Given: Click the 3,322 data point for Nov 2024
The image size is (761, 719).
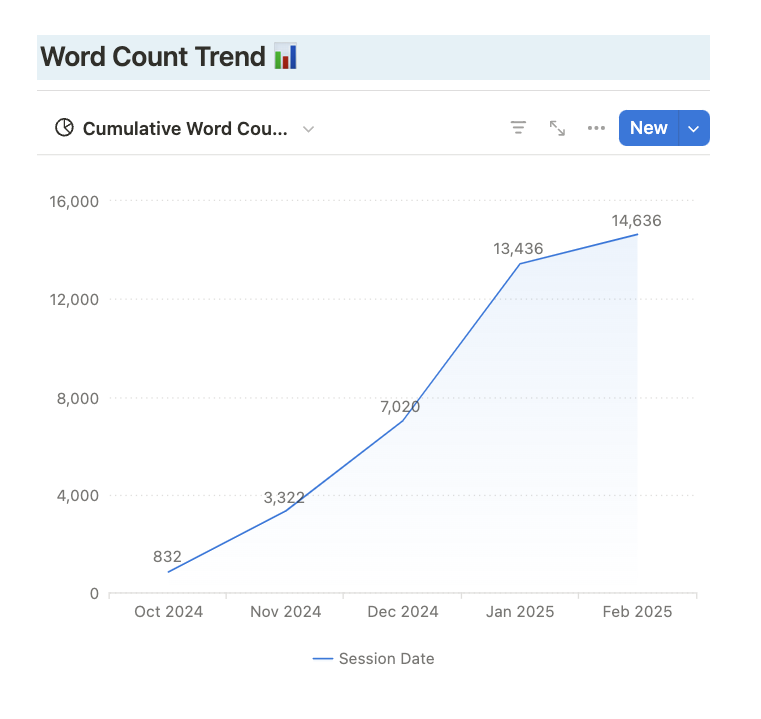Looking at the screenshot, I should [285, 511].
